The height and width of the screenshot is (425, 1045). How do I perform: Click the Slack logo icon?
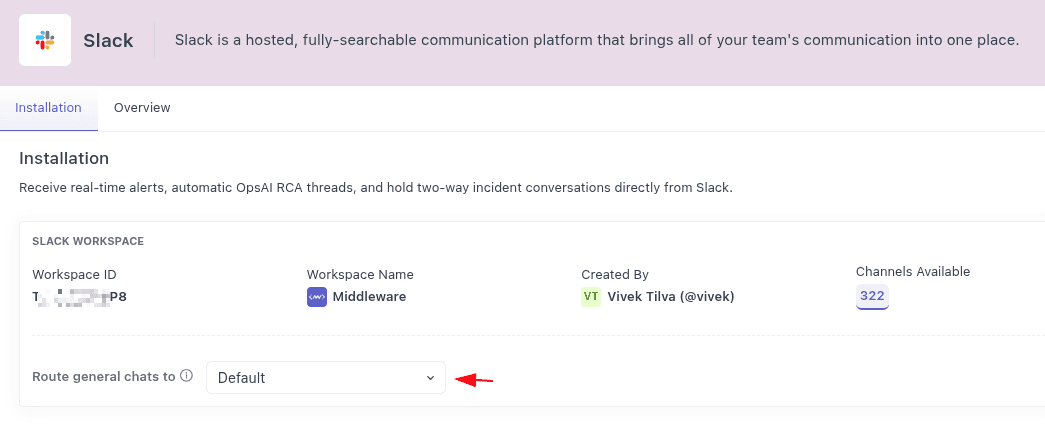[45, 40]
